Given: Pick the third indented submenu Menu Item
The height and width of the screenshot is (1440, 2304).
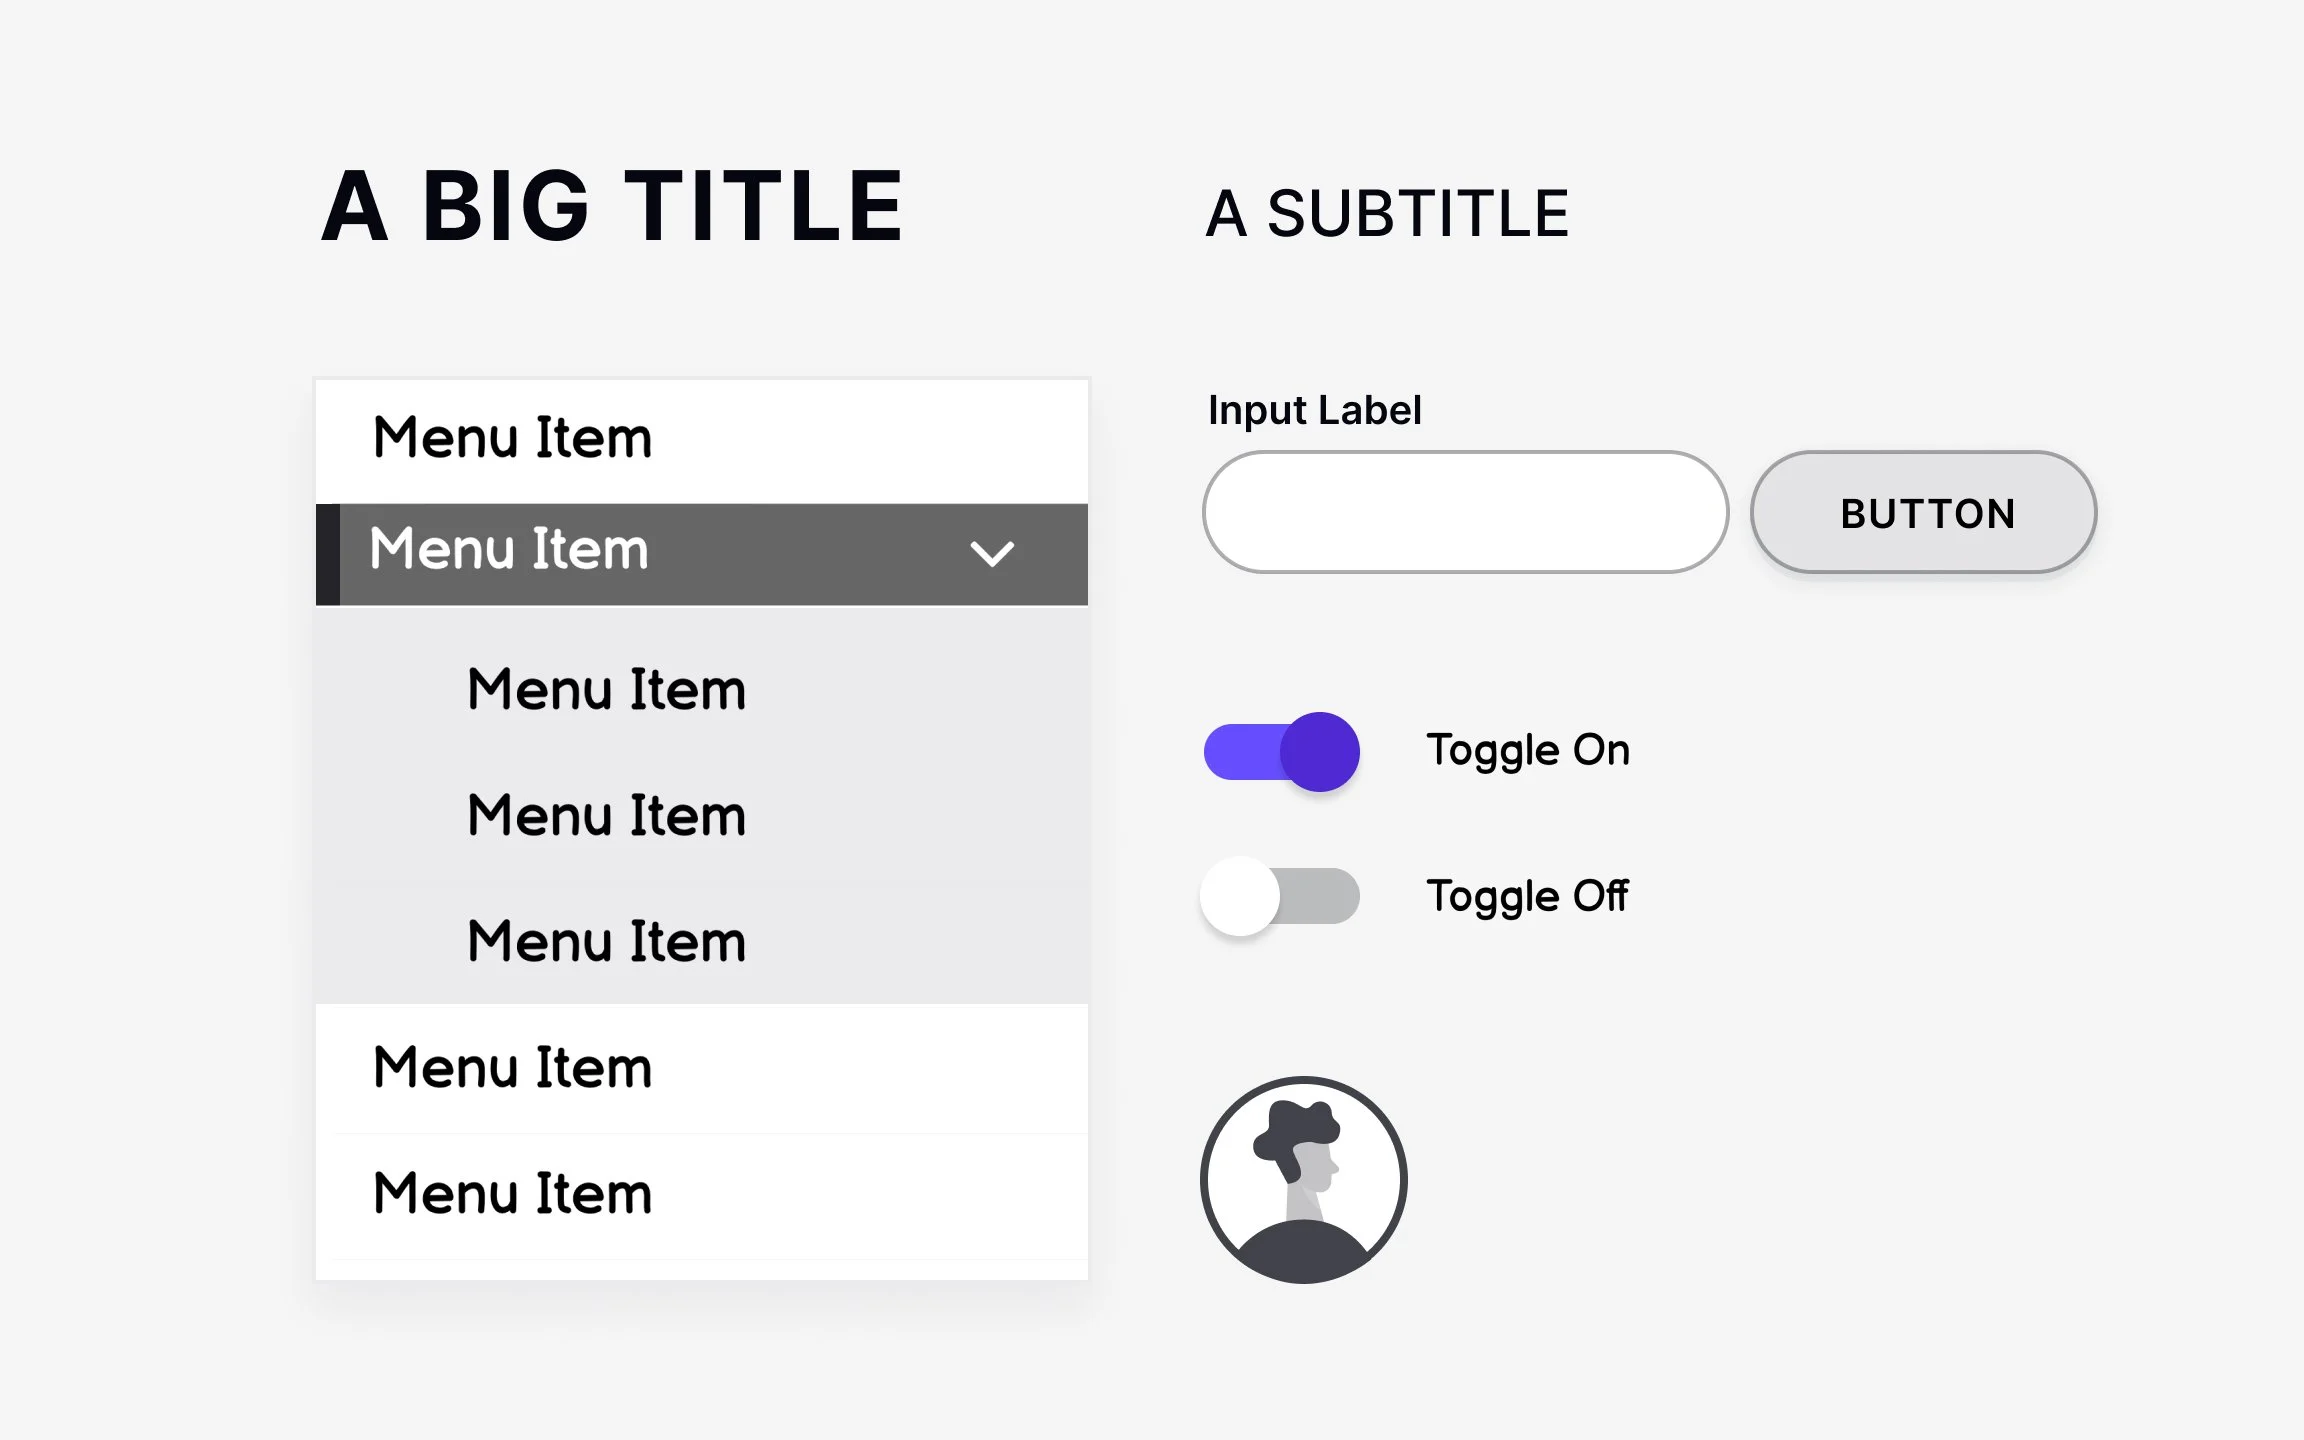Looking at the screenshot, I should point(606,942).
